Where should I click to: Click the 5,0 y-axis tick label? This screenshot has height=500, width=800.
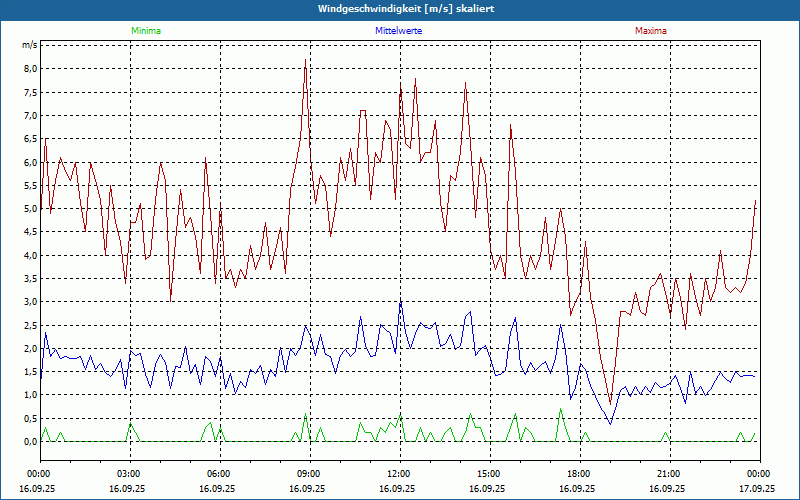click(31, 209)
